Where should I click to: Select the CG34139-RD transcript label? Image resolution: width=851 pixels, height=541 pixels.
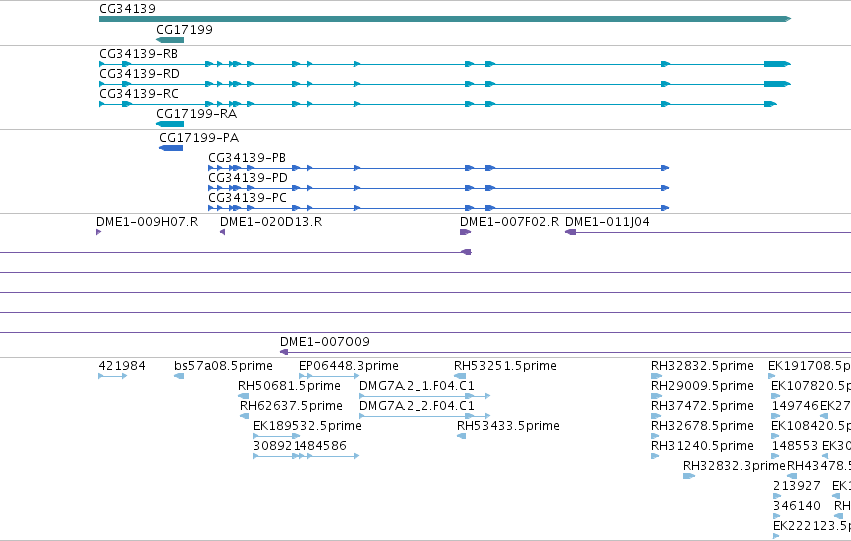[139, 74]
